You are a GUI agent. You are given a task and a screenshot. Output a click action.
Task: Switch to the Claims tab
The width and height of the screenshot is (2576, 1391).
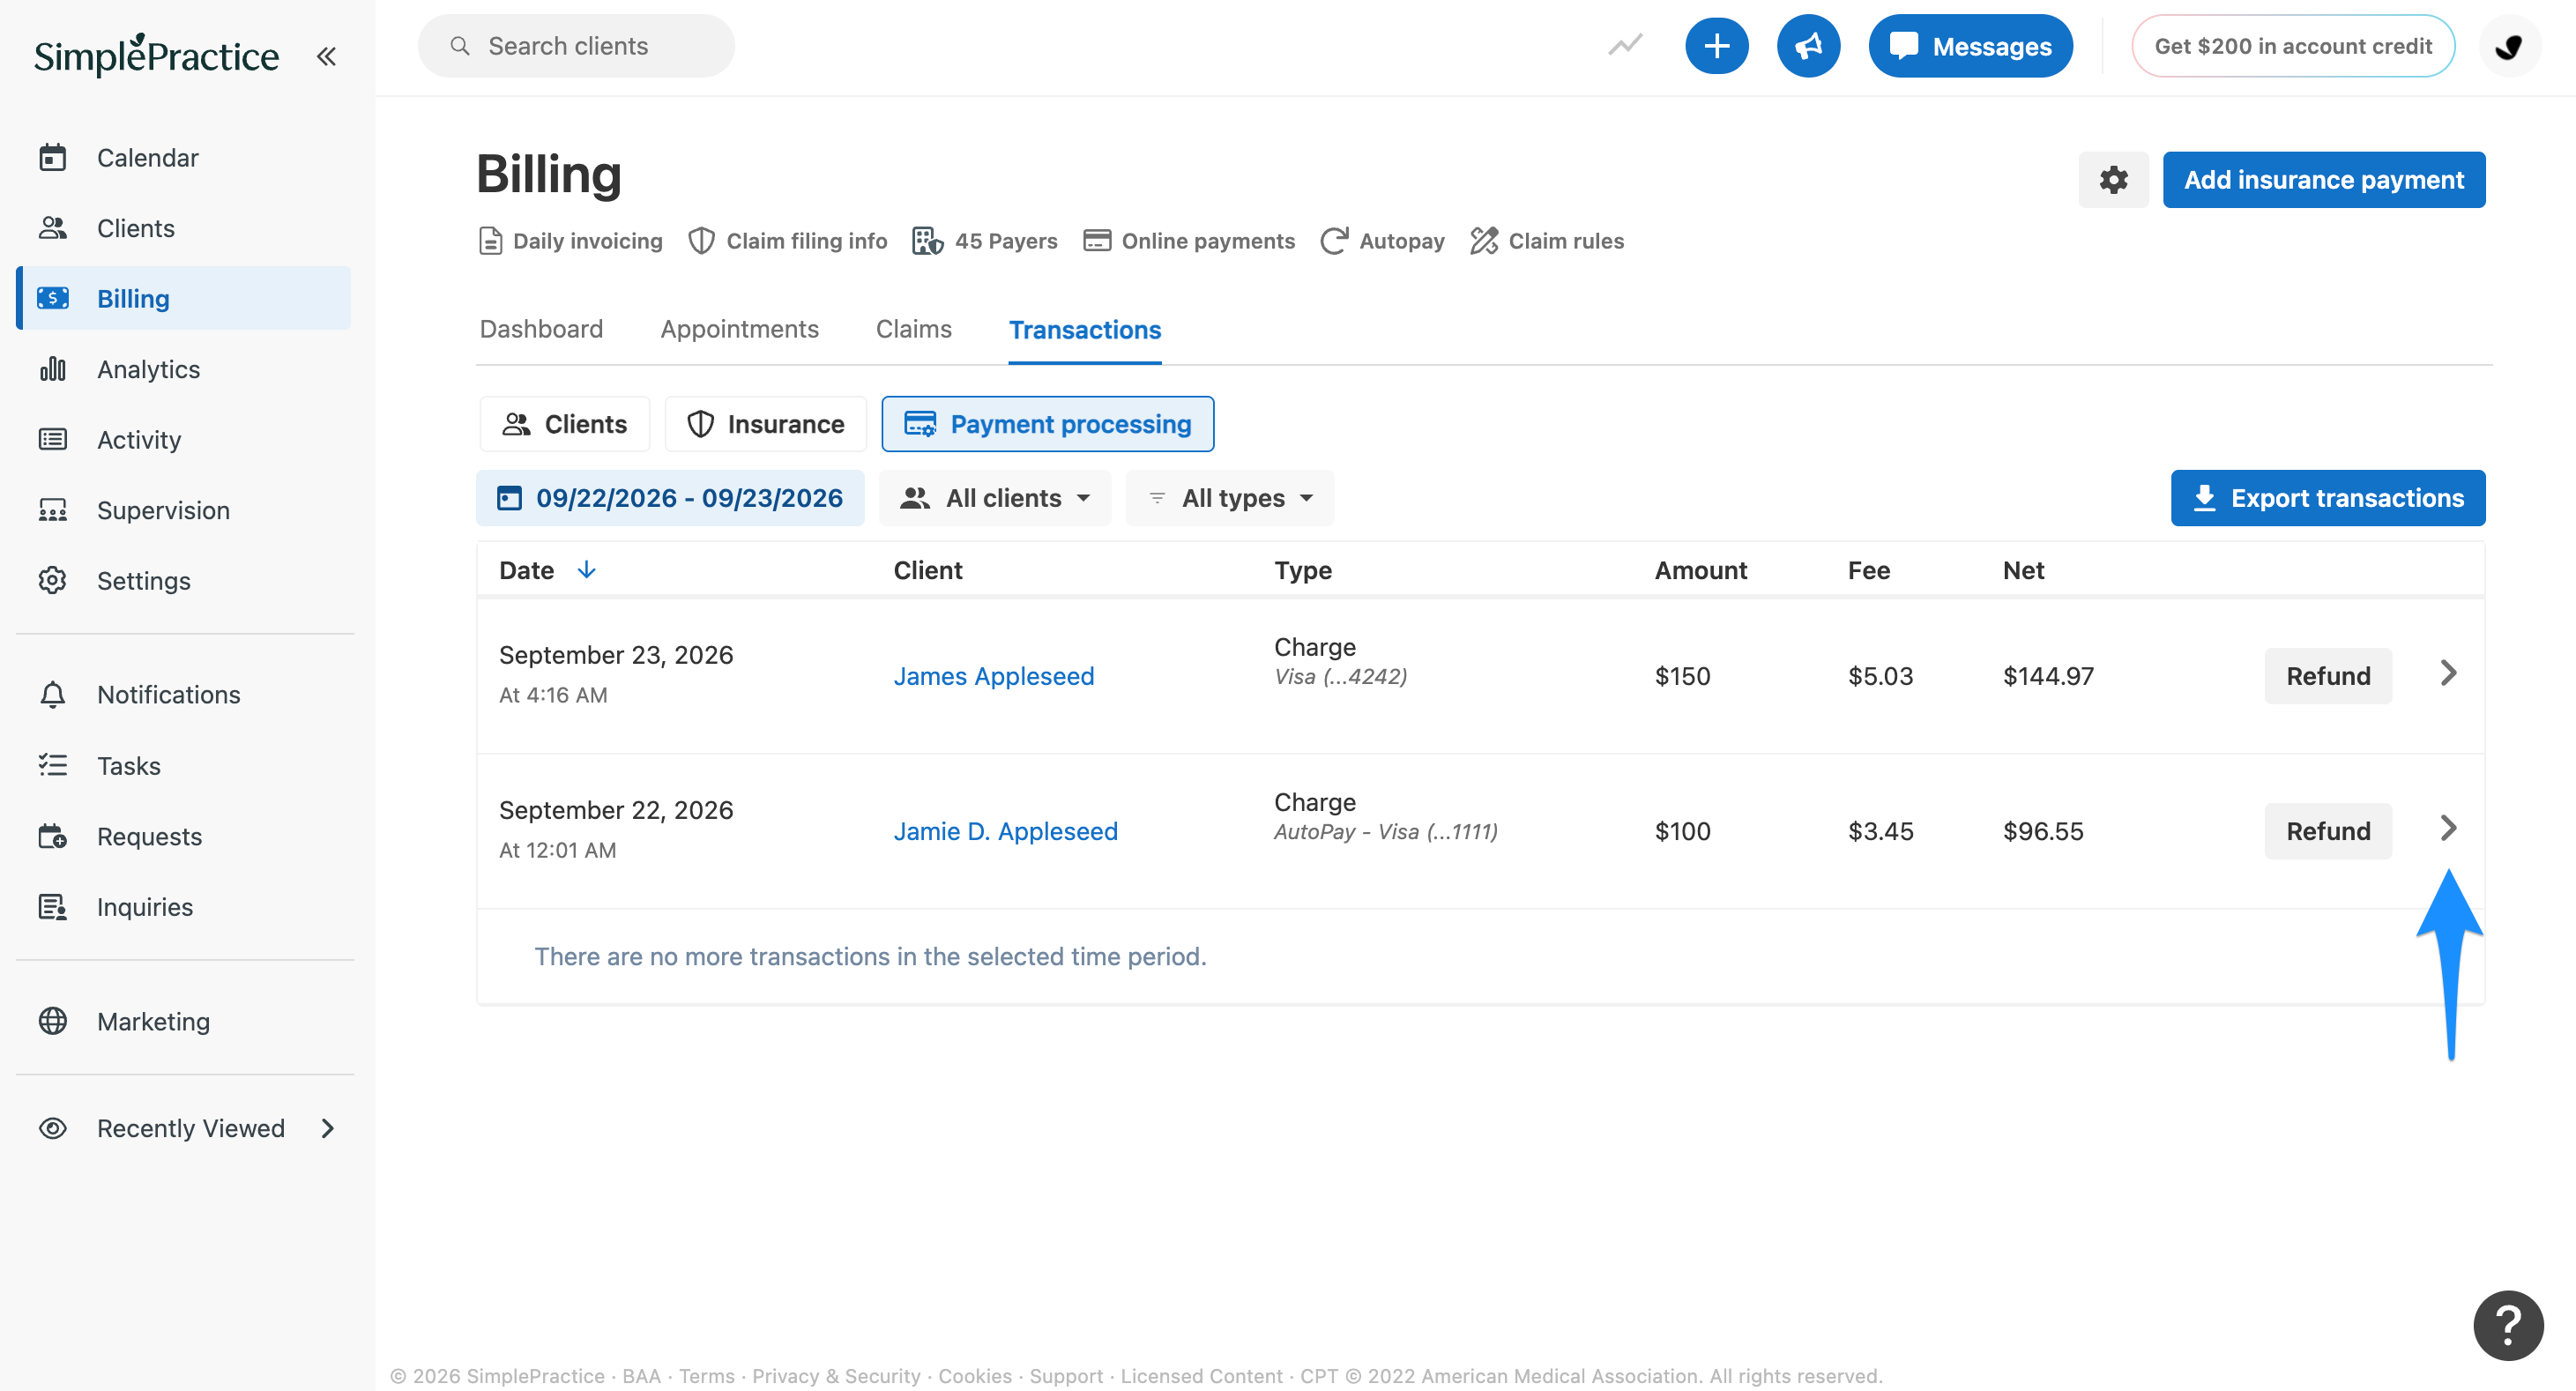click(x=913, y=329)
